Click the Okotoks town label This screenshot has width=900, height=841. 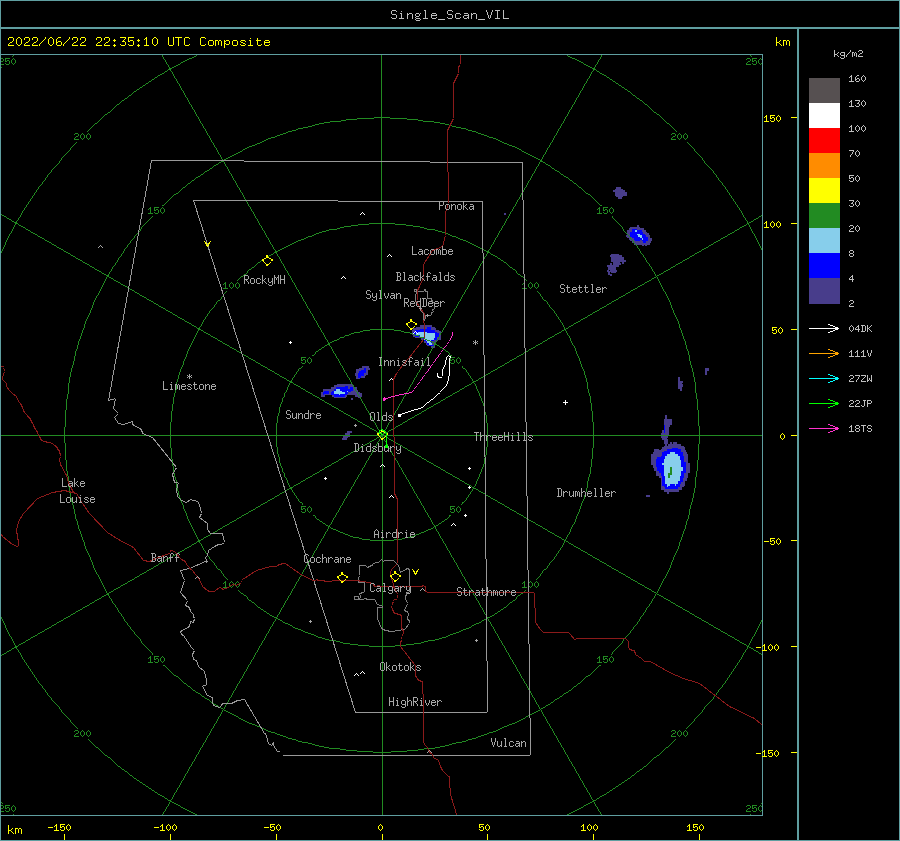pos(400,667)
